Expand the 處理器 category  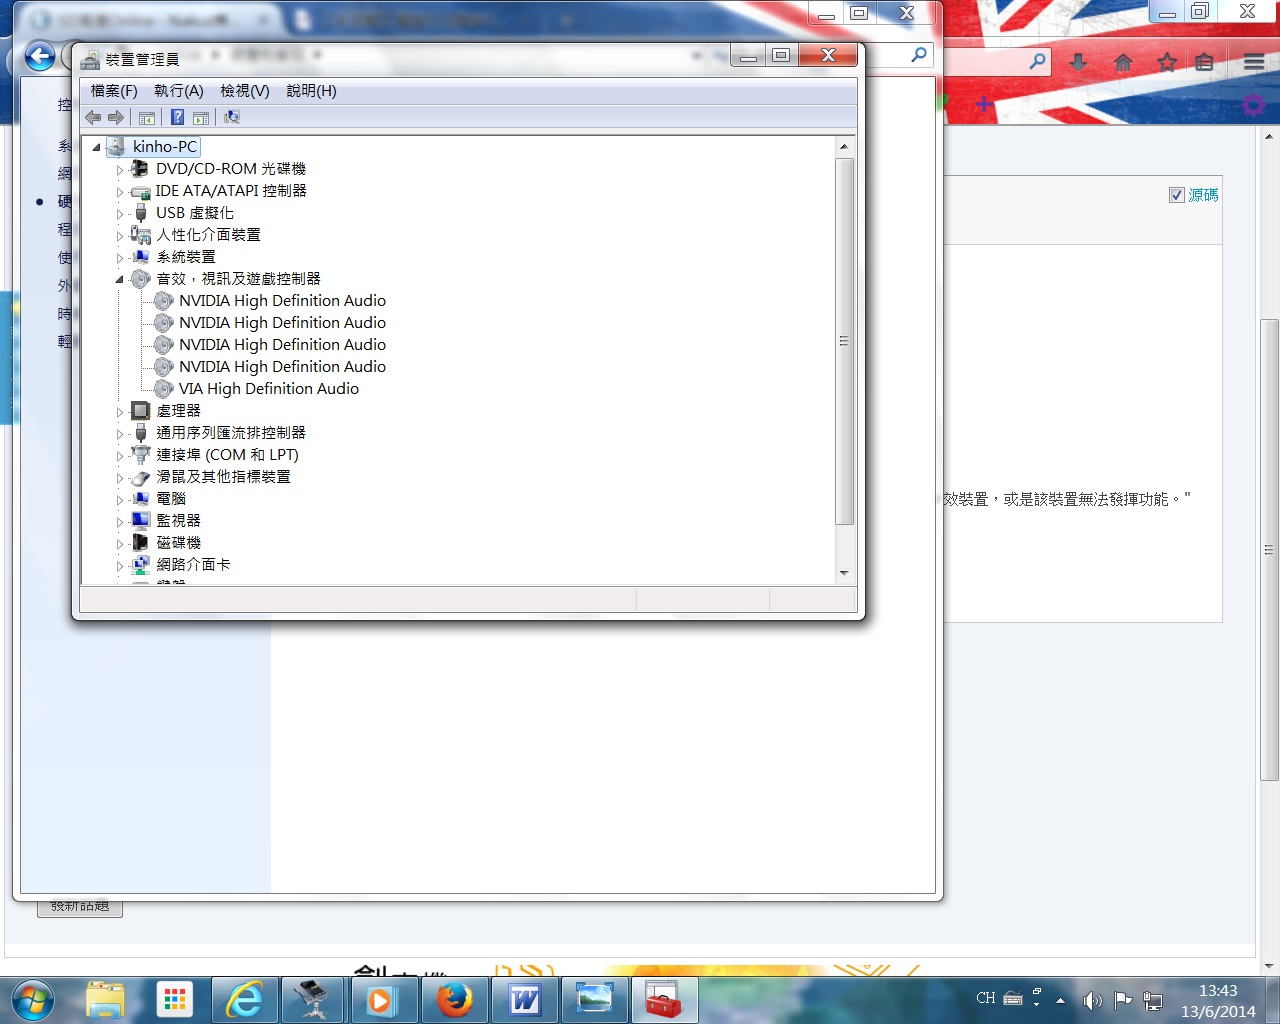120,412
